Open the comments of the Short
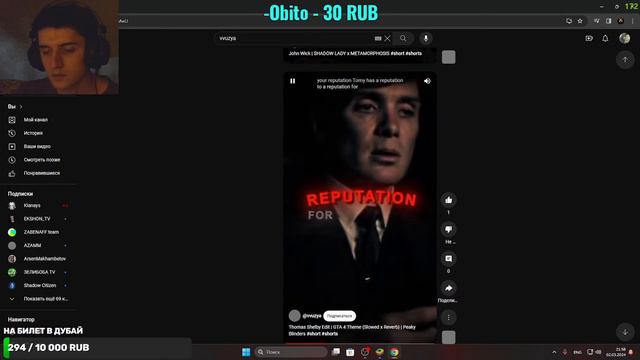Image resolution: width=640 pixels, height=360 pixels. (449, 259)
